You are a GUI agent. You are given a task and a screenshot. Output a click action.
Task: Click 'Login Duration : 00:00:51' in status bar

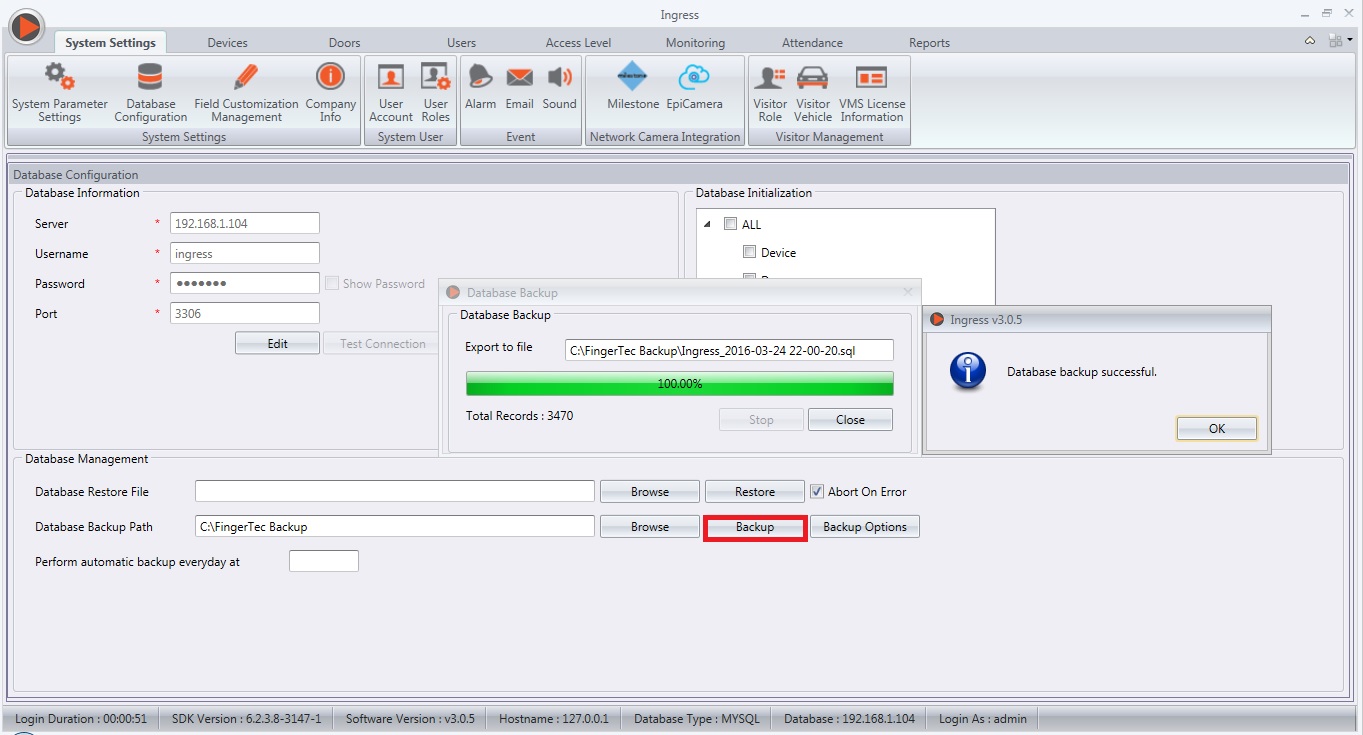(x=81, y=718)
